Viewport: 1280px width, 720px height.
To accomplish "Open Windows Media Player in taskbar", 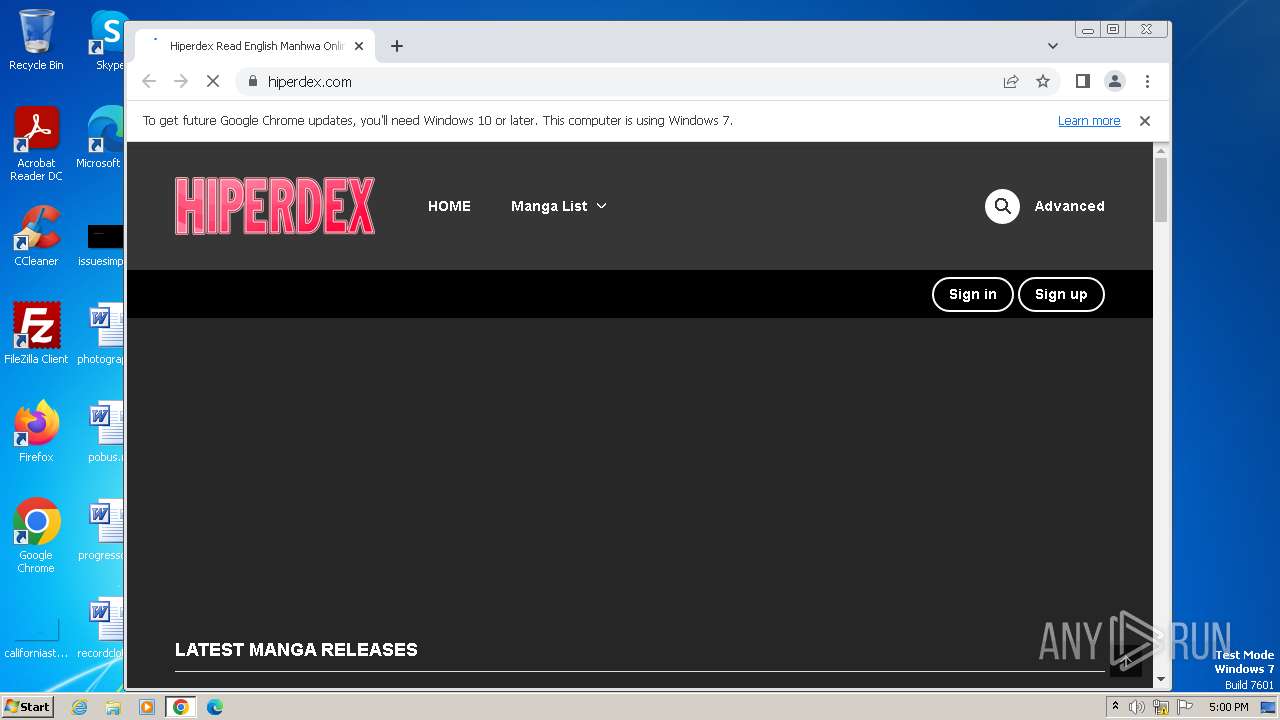I will (147, 707).
